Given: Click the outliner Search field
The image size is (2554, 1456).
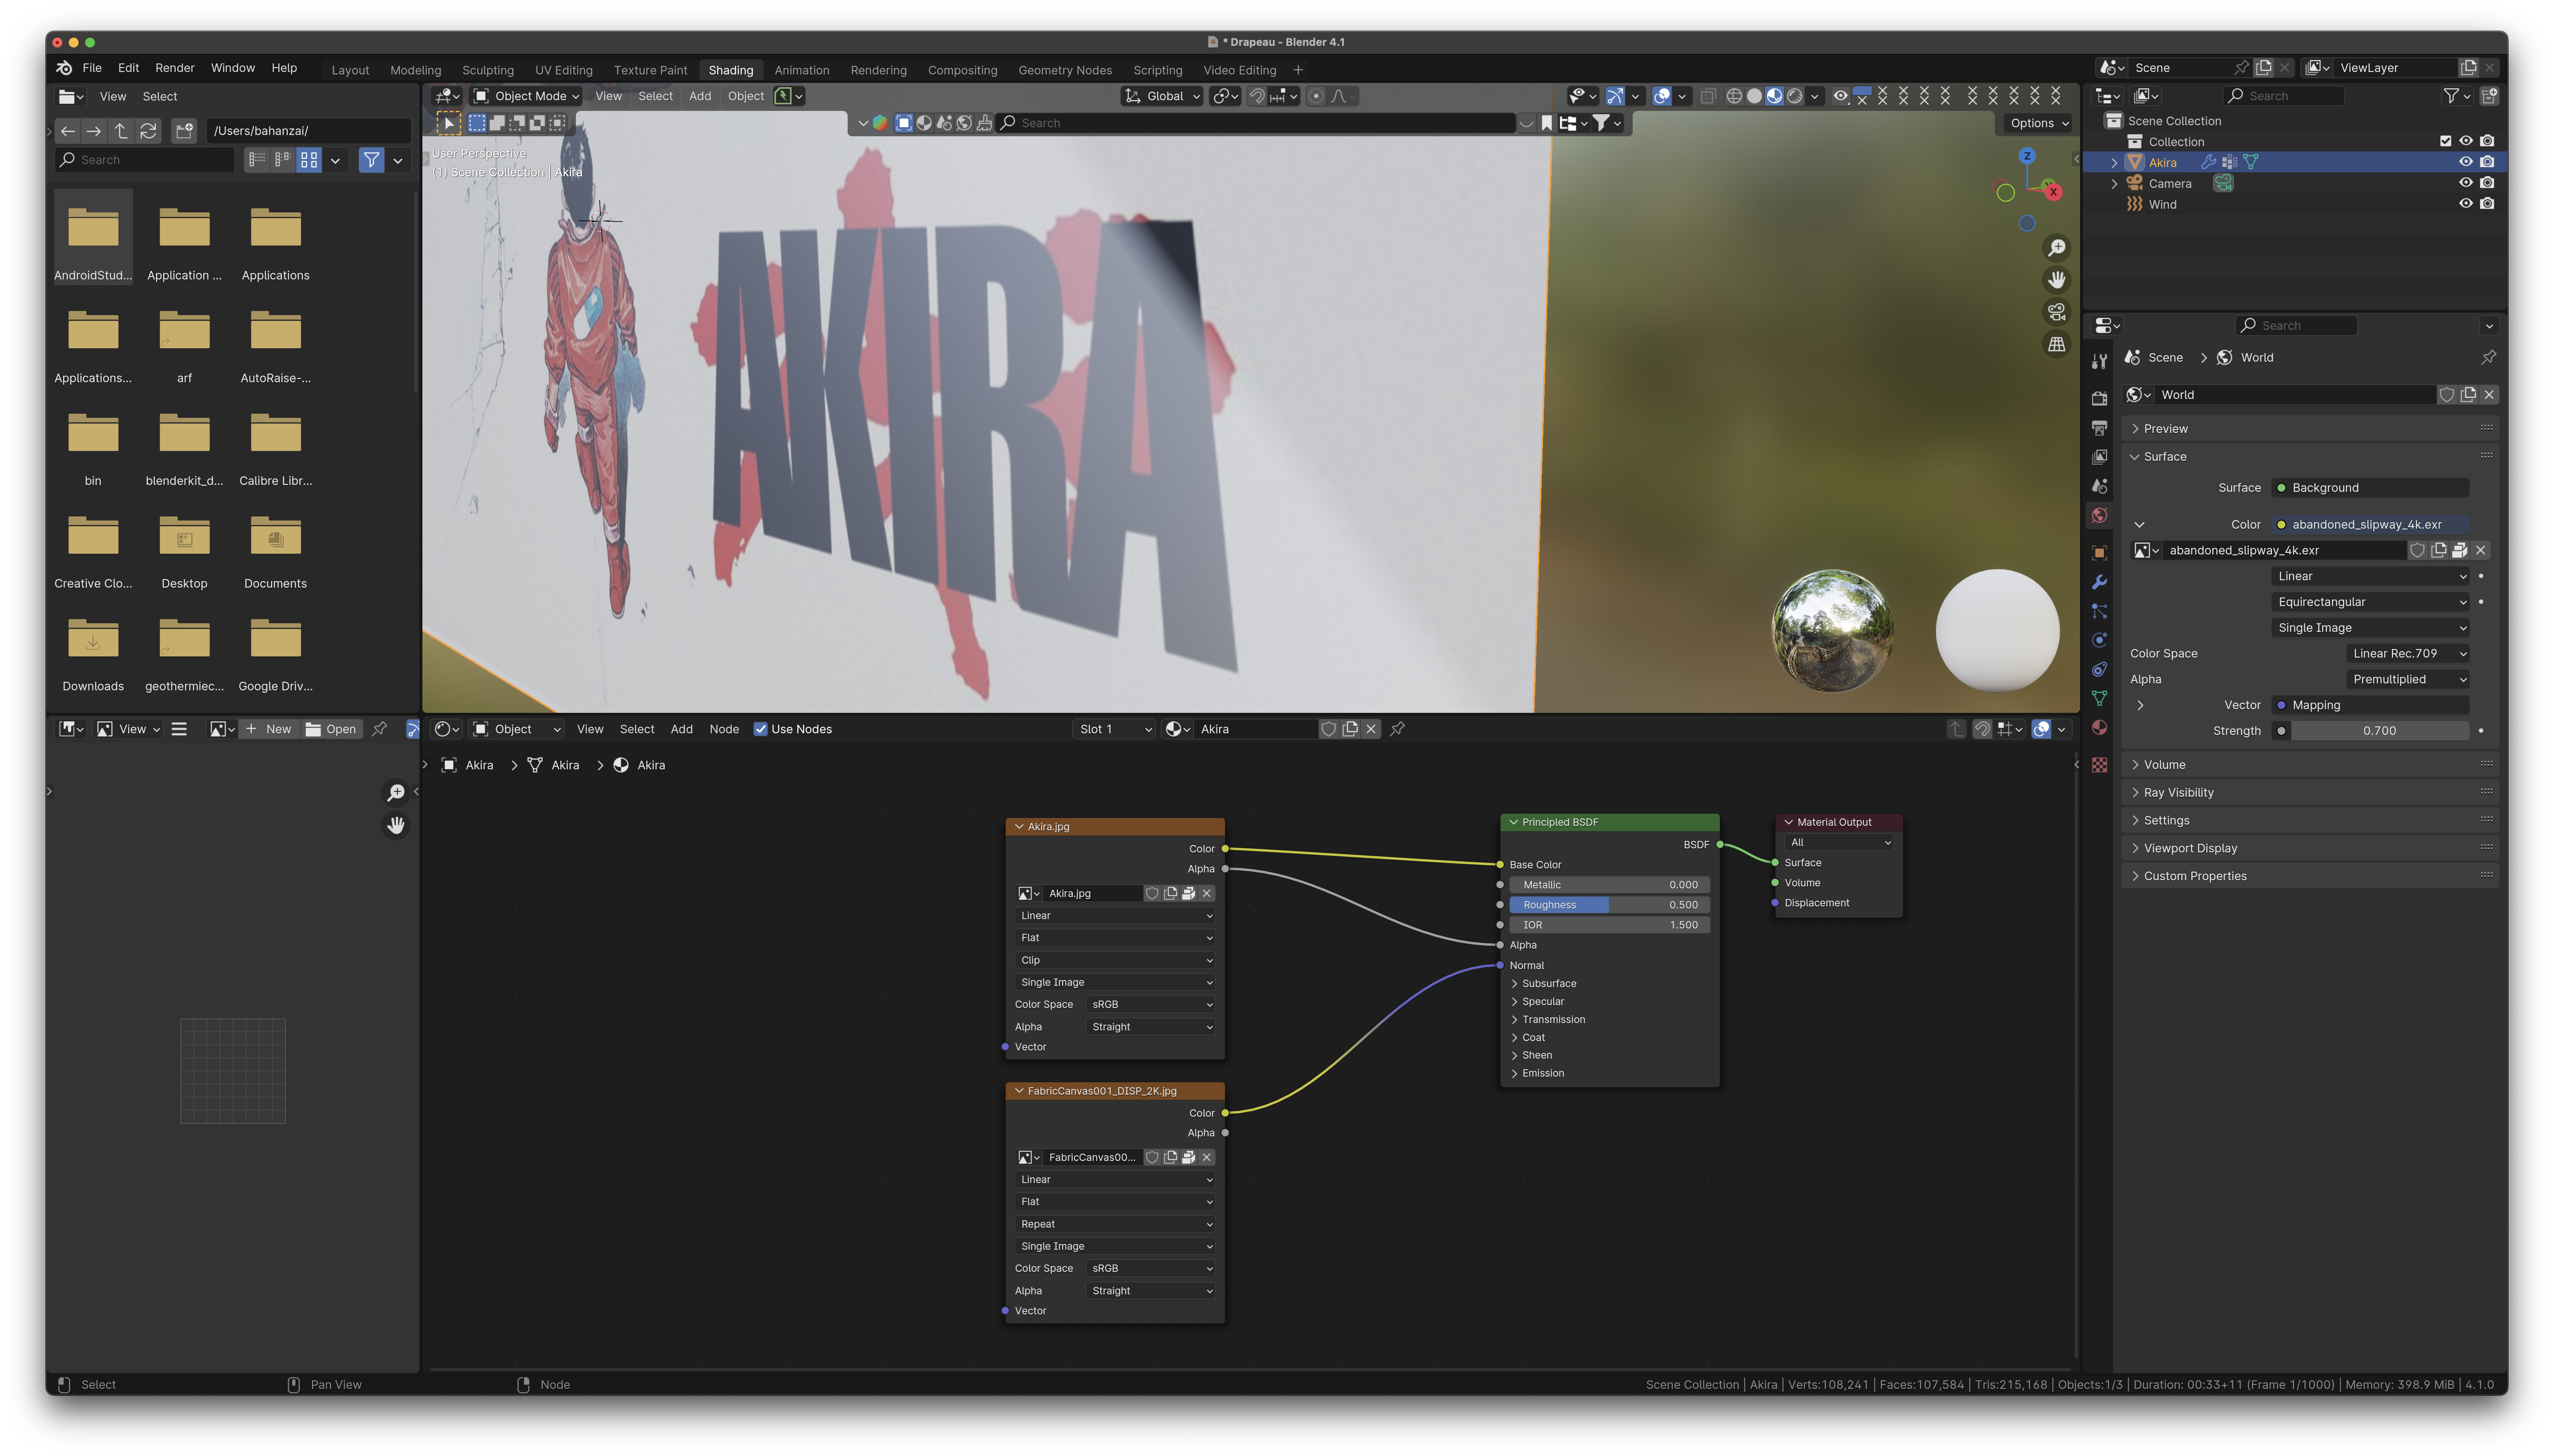Looking at the screenshot, I should coord(2283,96).
